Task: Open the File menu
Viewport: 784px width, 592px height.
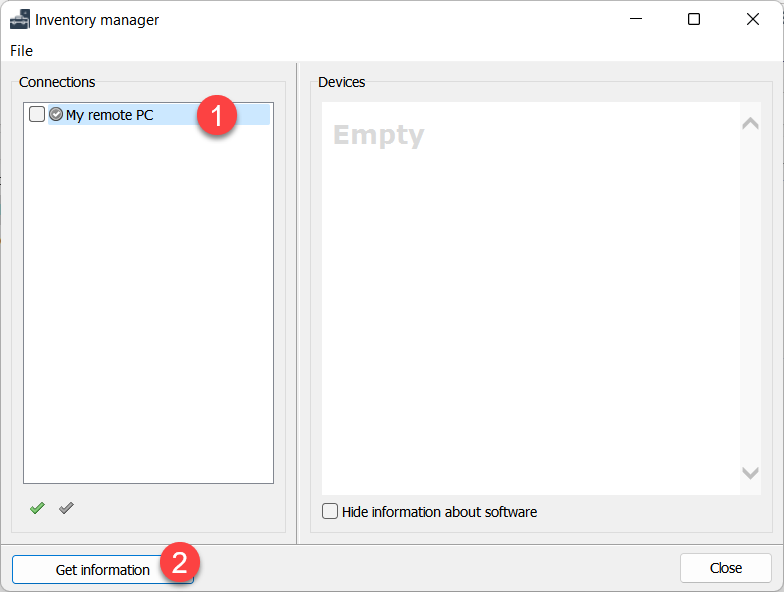Action: click(21, 50)
